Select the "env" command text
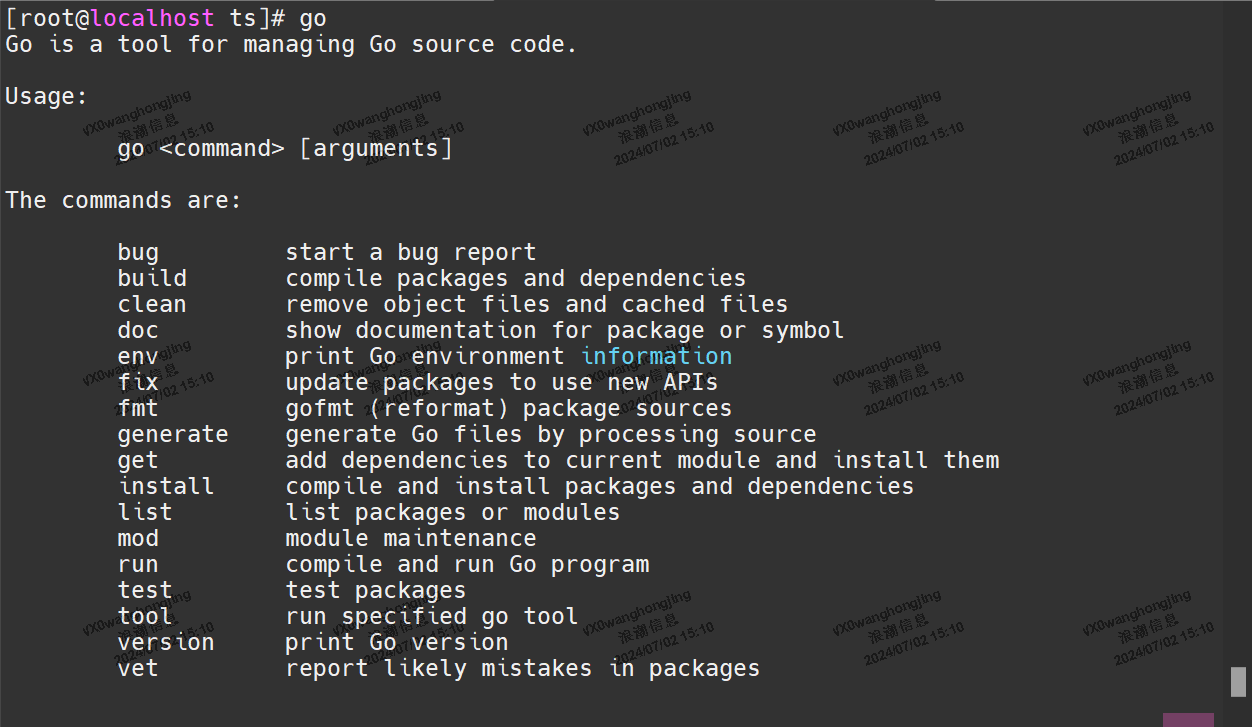This screenshot has height=727, width=1252. [x=137, y=356]
